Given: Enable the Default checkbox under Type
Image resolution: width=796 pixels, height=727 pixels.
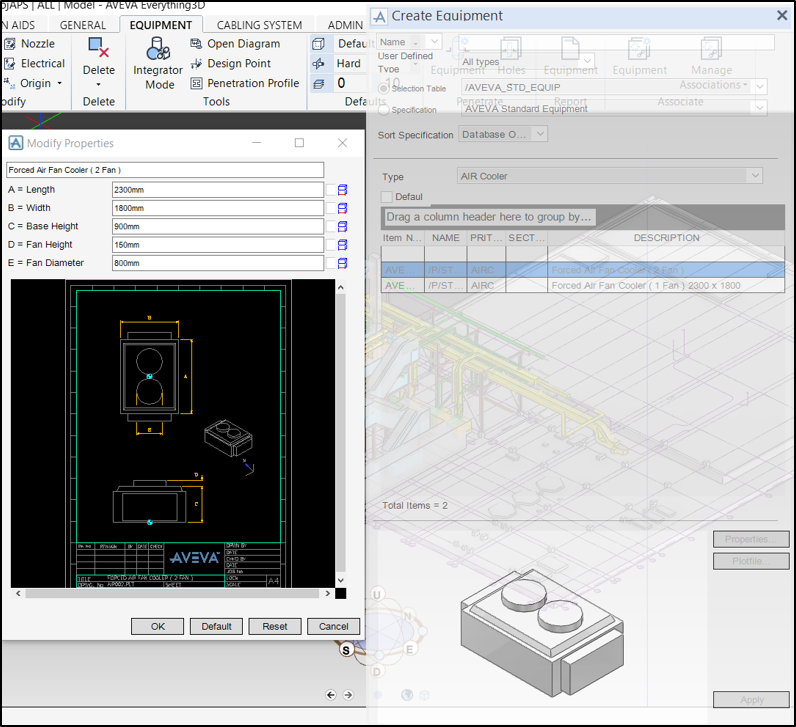Looking at the screenshot, I should click(x=387, y=197).
